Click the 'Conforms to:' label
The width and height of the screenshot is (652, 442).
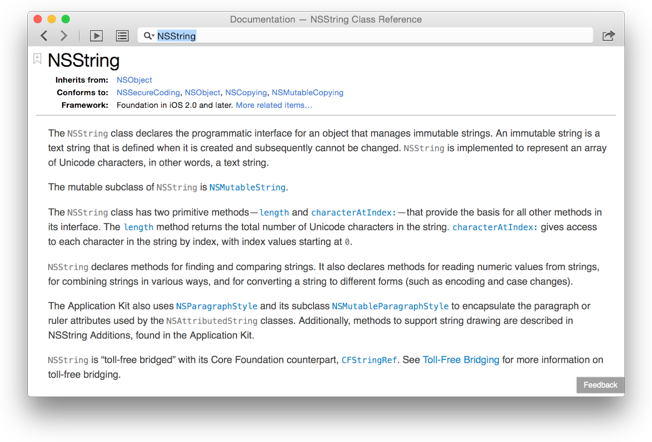coord(82,92)
